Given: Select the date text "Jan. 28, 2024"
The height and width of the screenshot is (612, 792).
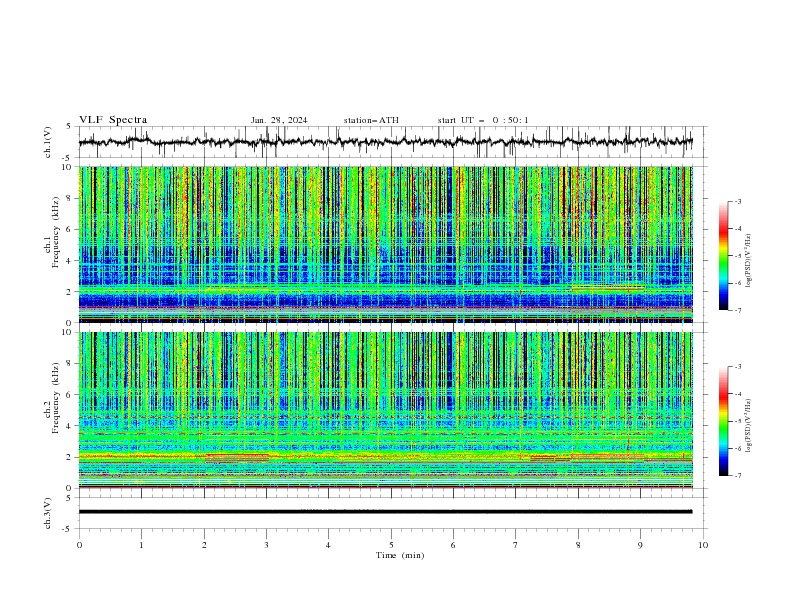Looking at the screenshot, I should pos(279,120).
